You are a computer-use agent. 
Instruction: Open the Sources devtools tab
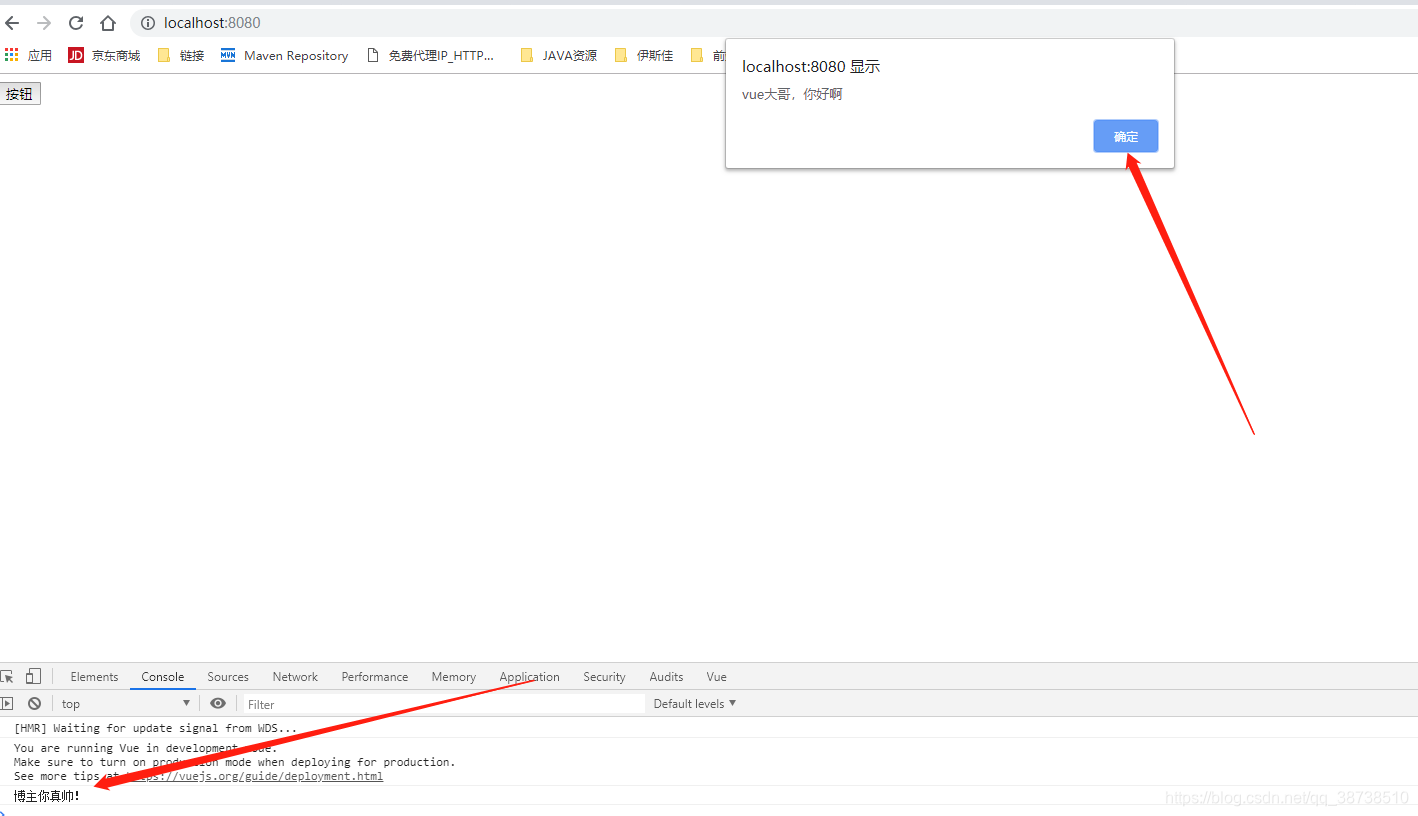(x=228, y=677)
